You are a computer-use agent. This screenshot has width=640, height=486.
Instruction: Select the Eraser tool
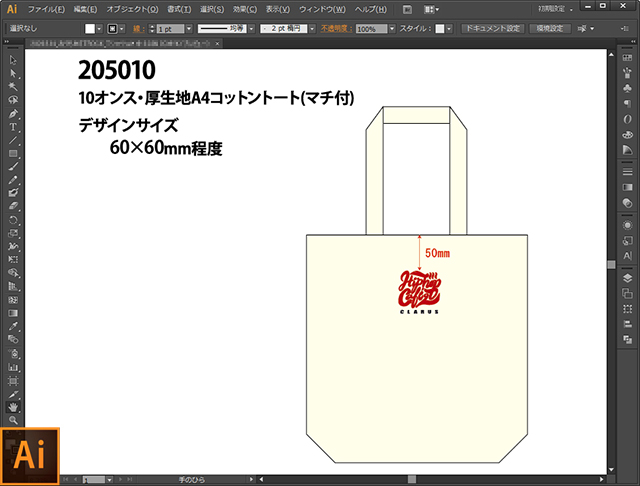(x=13, y=206)
